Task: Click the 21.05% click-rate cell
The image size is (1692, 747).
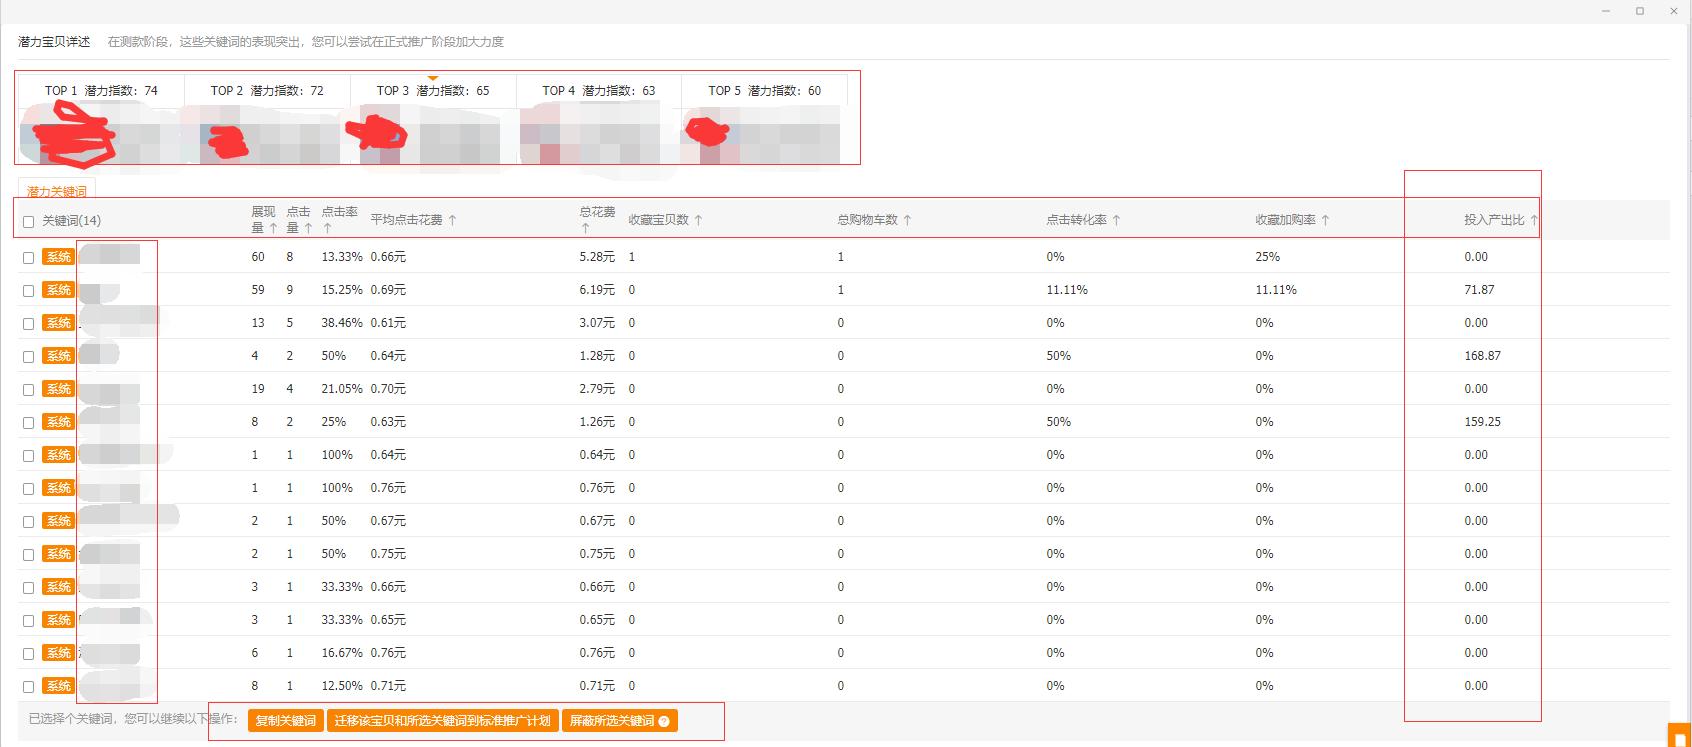Action: [x=342, y=389]
